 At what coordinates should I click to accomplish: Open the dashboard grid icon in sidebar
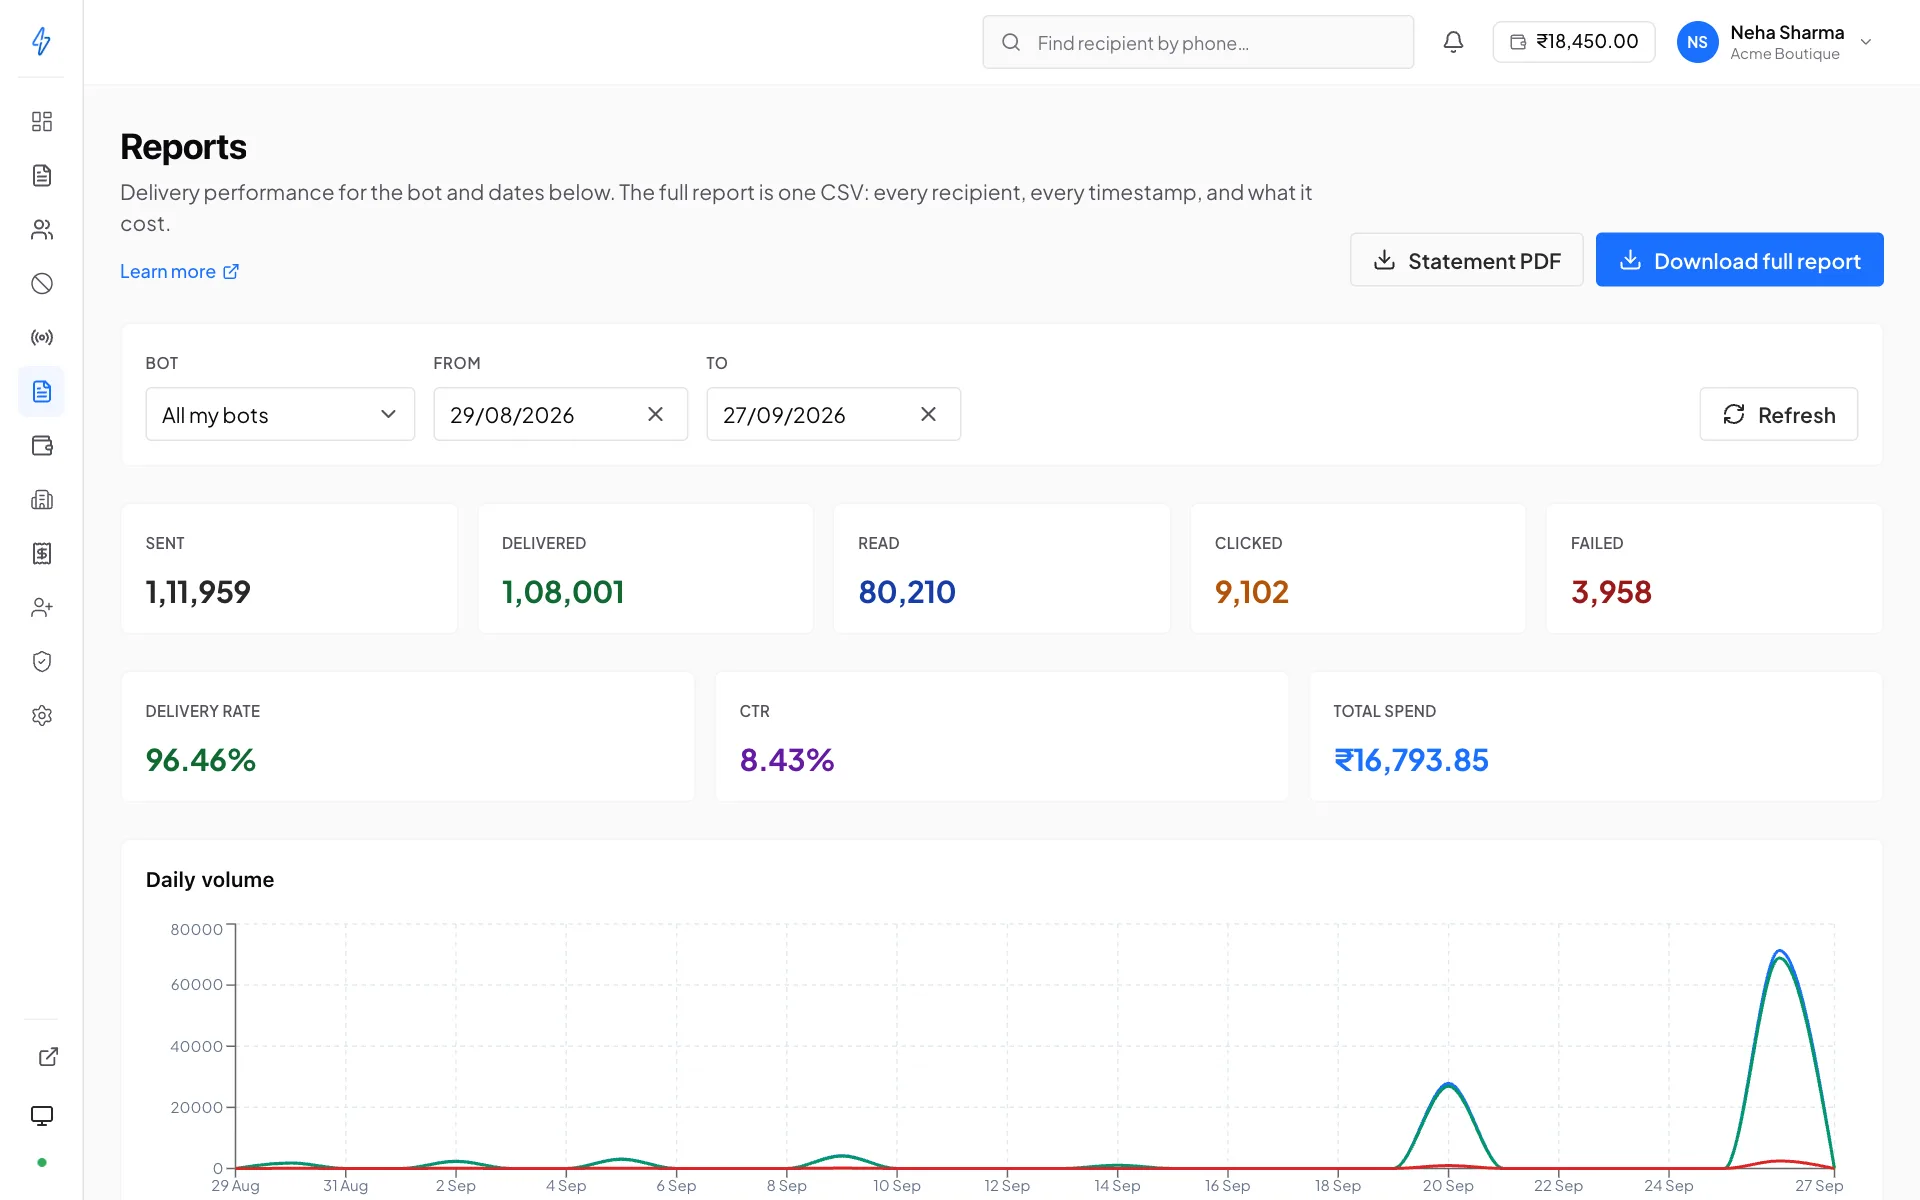(41, 122)
